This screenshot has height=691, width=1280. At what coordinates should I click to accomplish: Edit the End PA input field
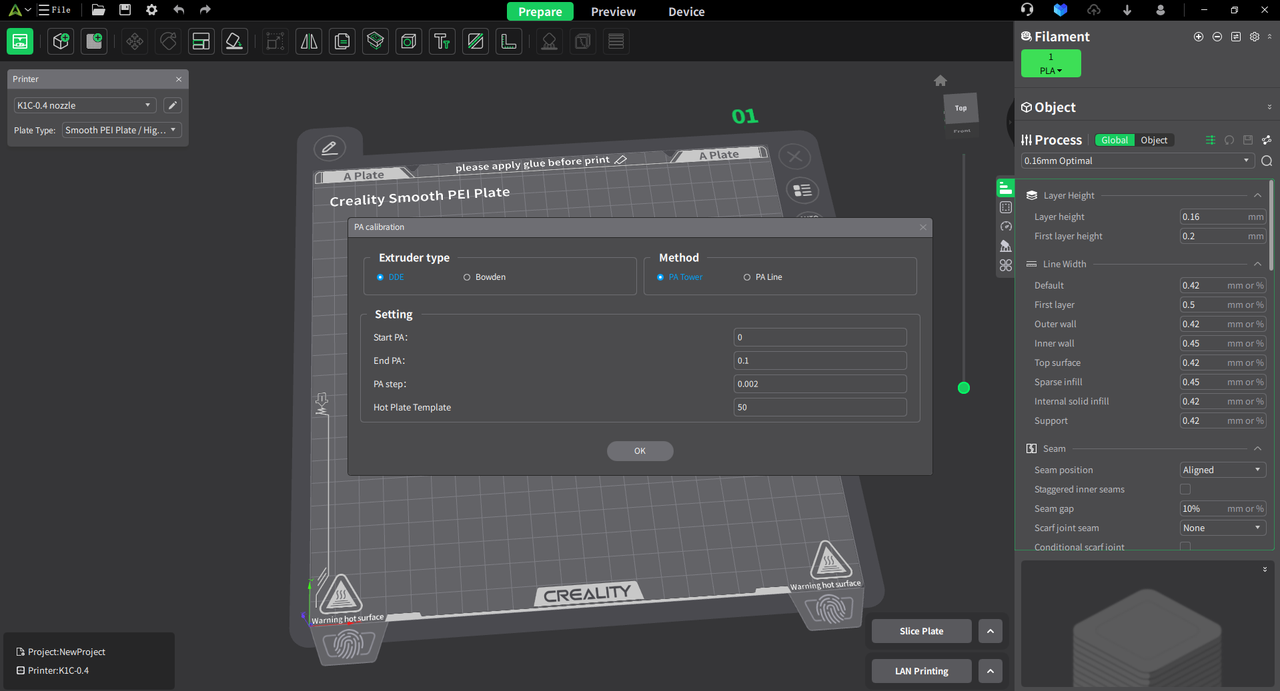(x=820, y=360)
